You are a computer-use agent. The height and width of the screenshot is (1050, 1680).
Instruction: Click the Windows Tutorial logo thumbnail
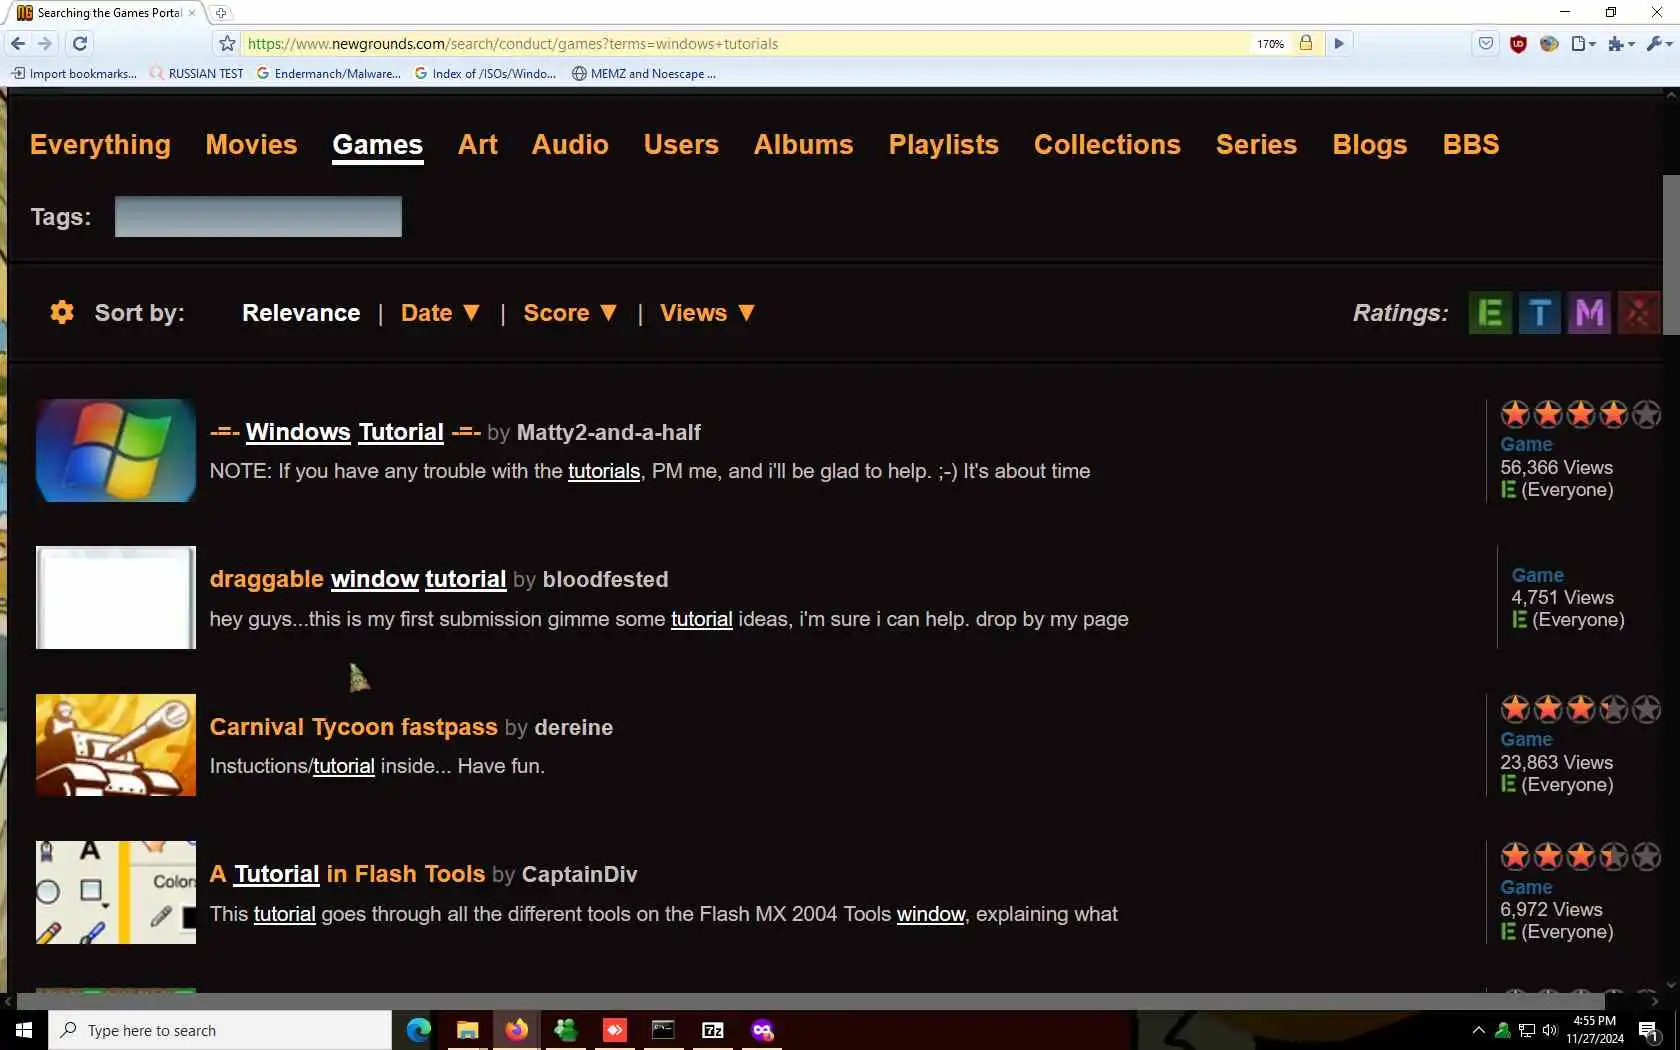pos(116,450)
